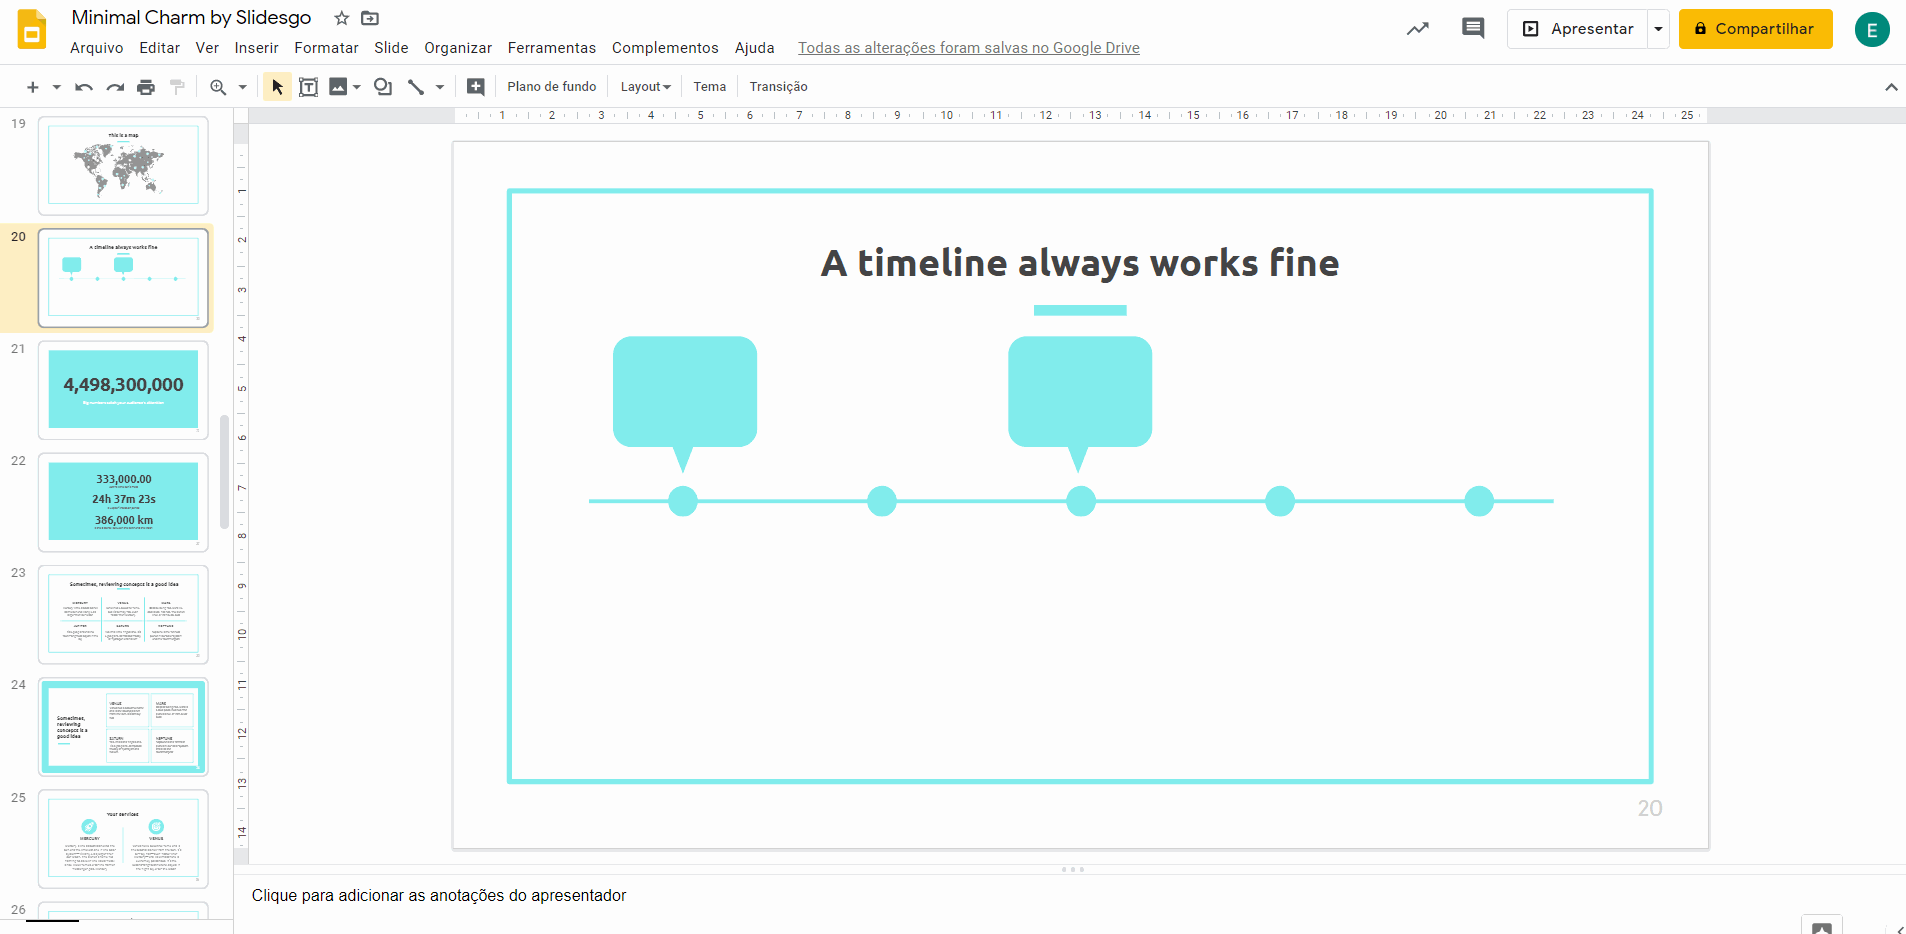This screenshot has width=1906, height=934.
Task: Click Plano de fundo button
Action: pos(552,87)
